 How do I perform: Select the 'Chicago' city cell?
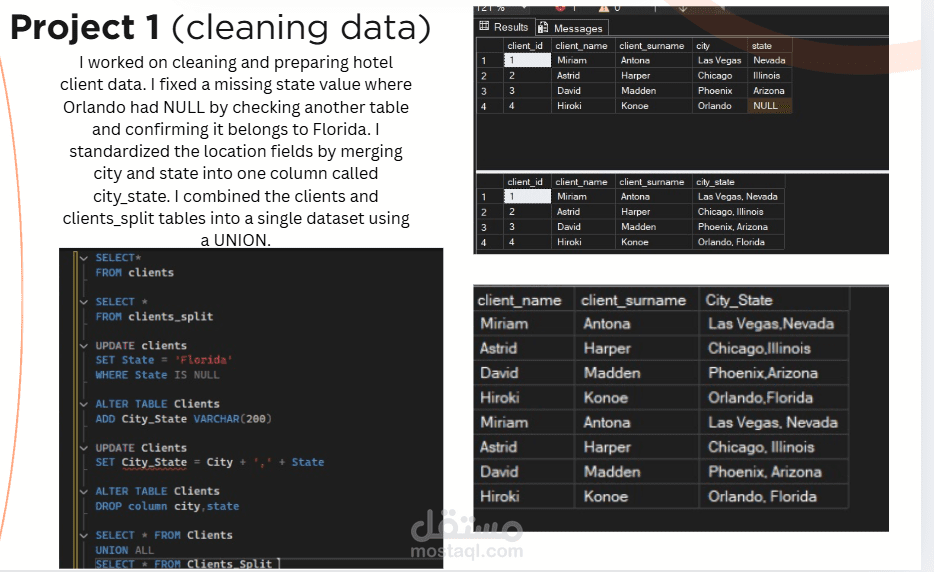pyautogui.click(x=719, y=76)
